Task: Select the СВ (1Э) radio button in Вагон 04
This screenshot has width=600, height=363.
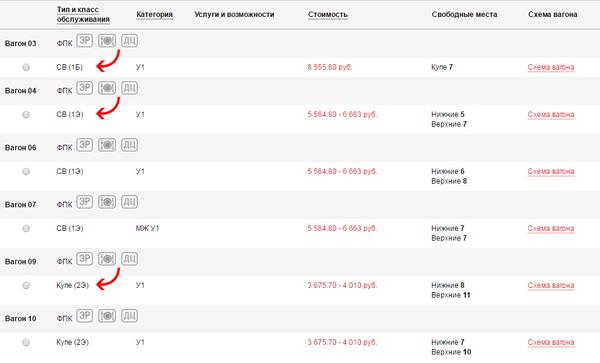Action: coord(26,115)
